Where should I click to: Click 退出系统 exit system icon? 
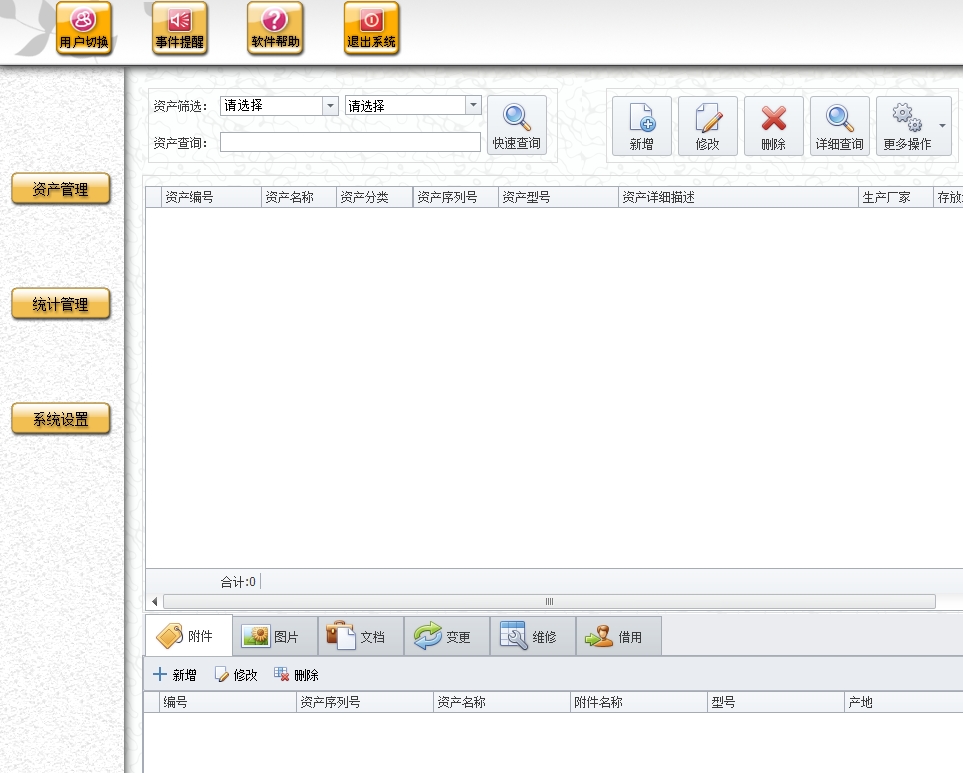(371, 28)
